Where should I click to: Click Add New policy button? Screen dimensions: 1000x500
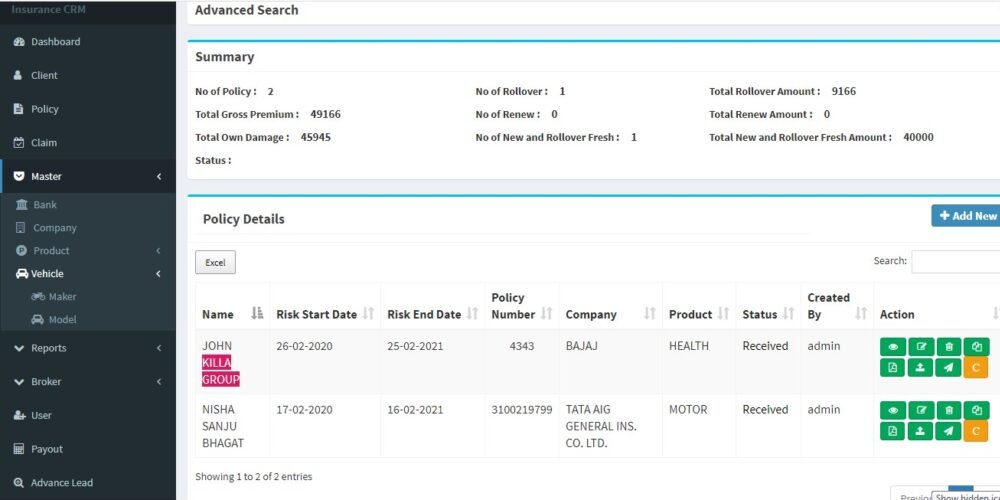966,216
